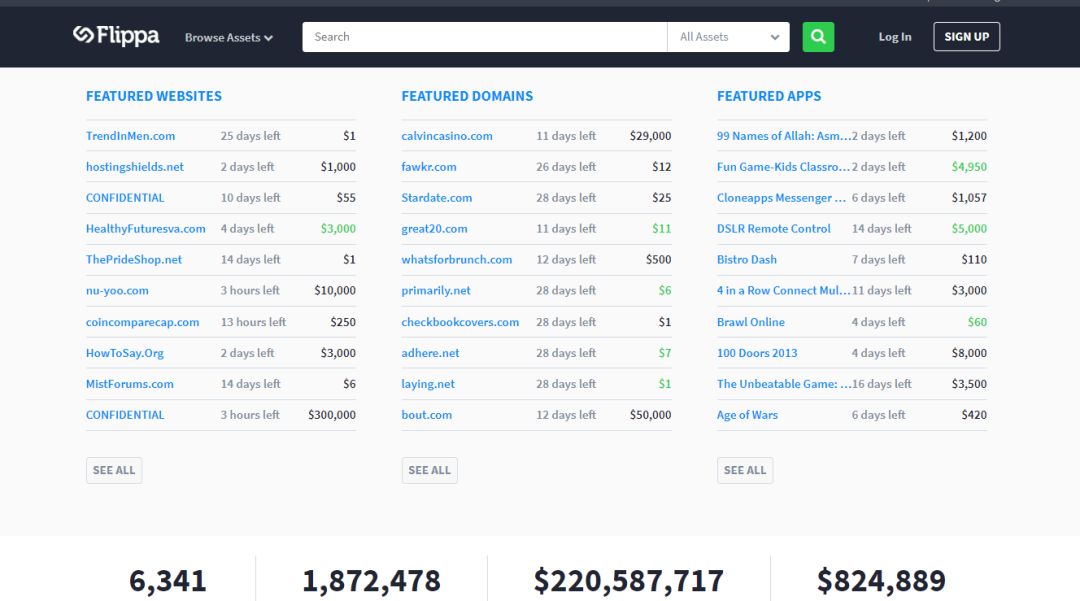The image size is (1080, 601).
Task: Open the Fun Game-Kids Classroom app listing
Action: 783,167
